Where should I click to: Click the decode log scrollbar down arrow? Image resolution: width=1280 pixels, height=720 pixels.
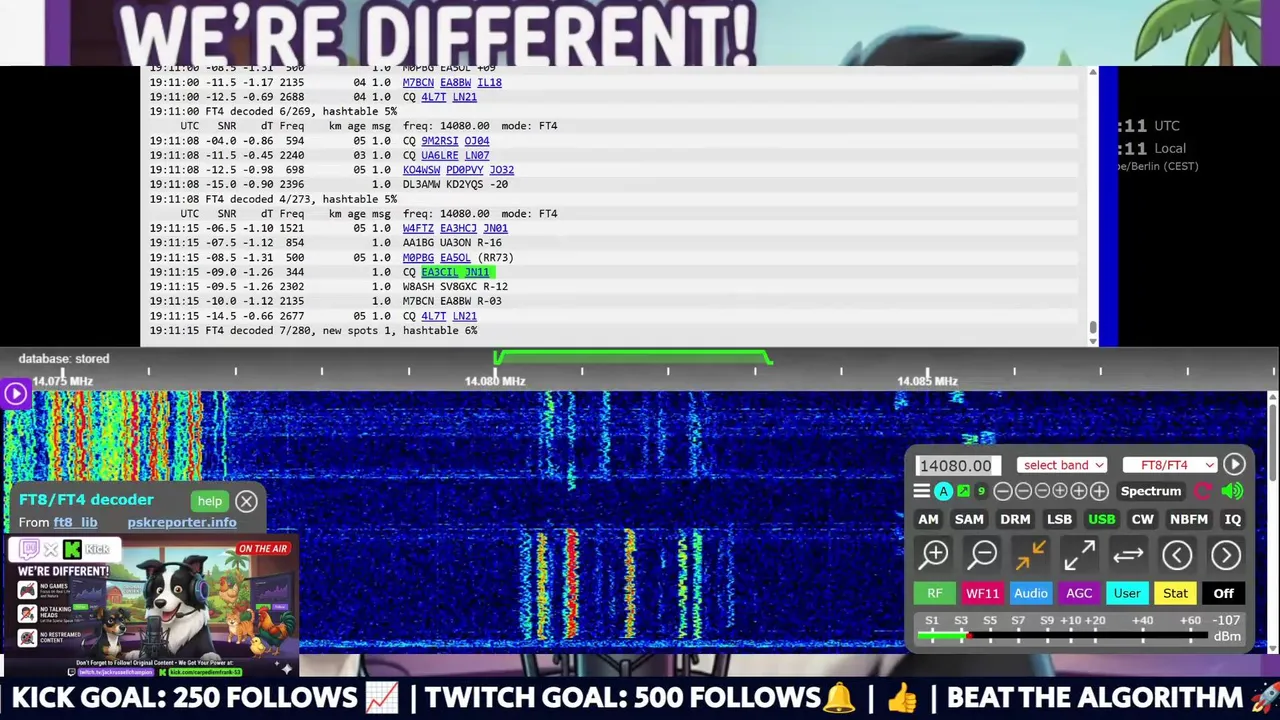tap(1092, 341)
